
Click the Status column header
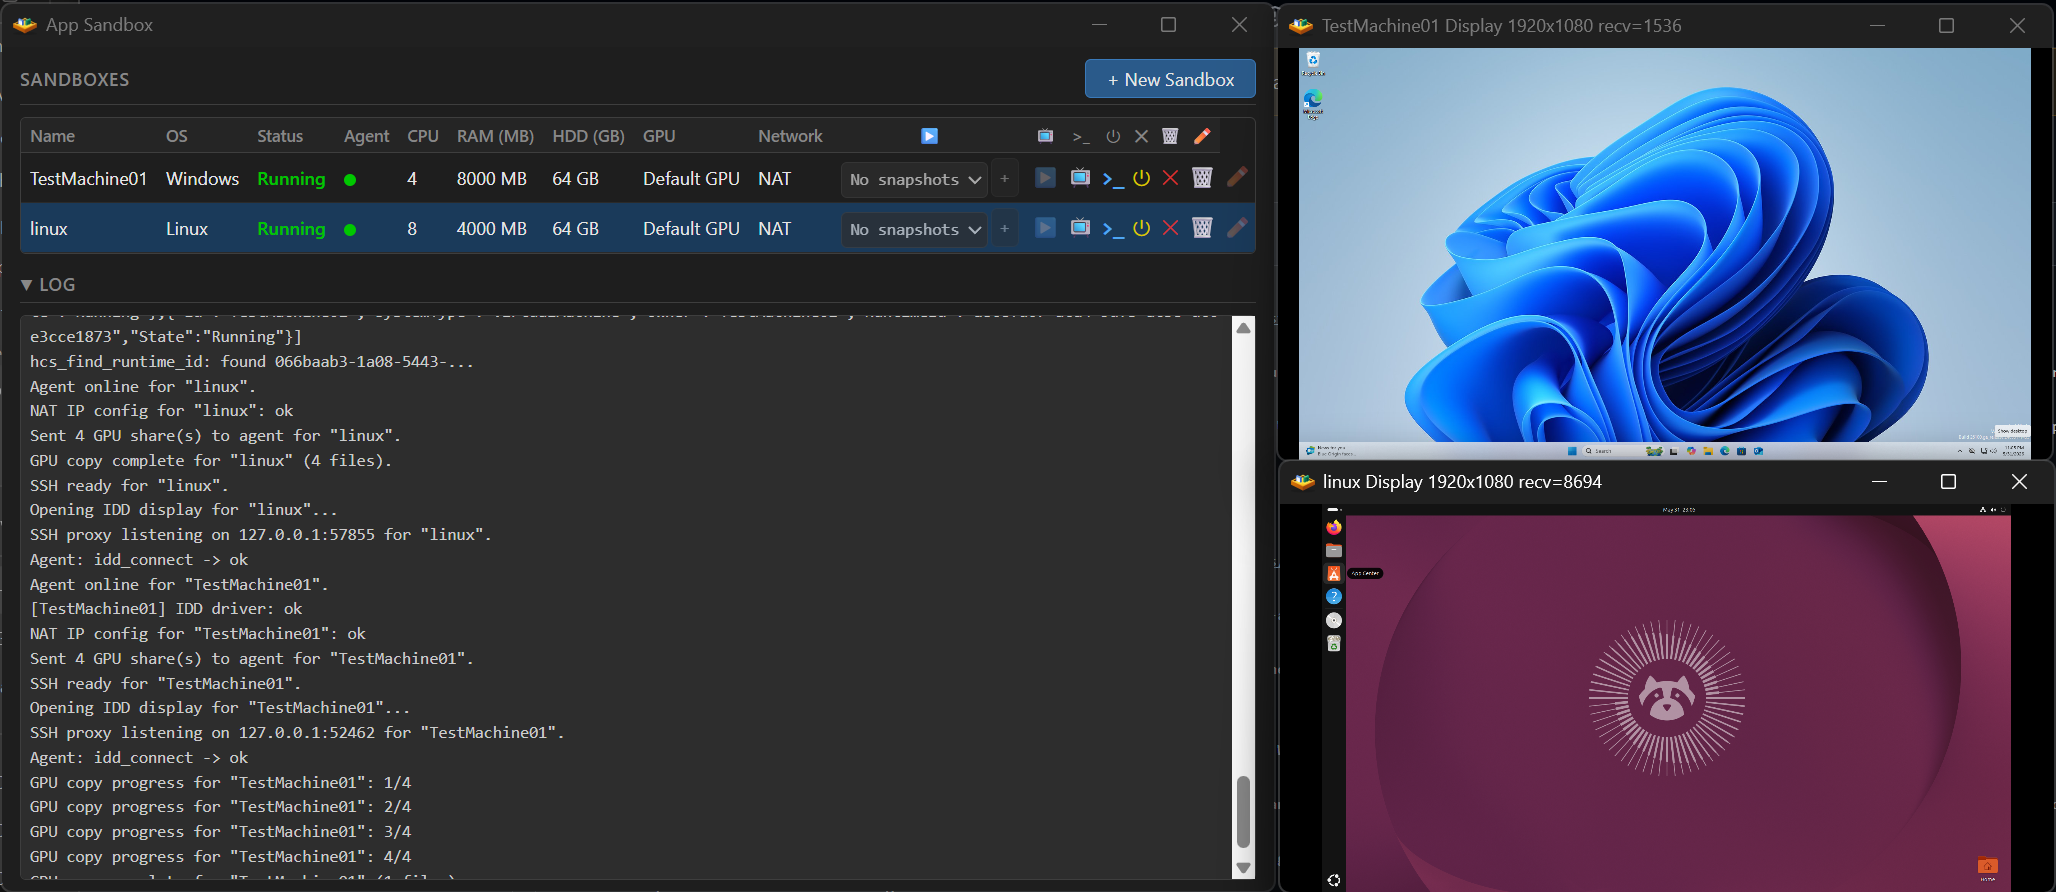pos(280,136)
